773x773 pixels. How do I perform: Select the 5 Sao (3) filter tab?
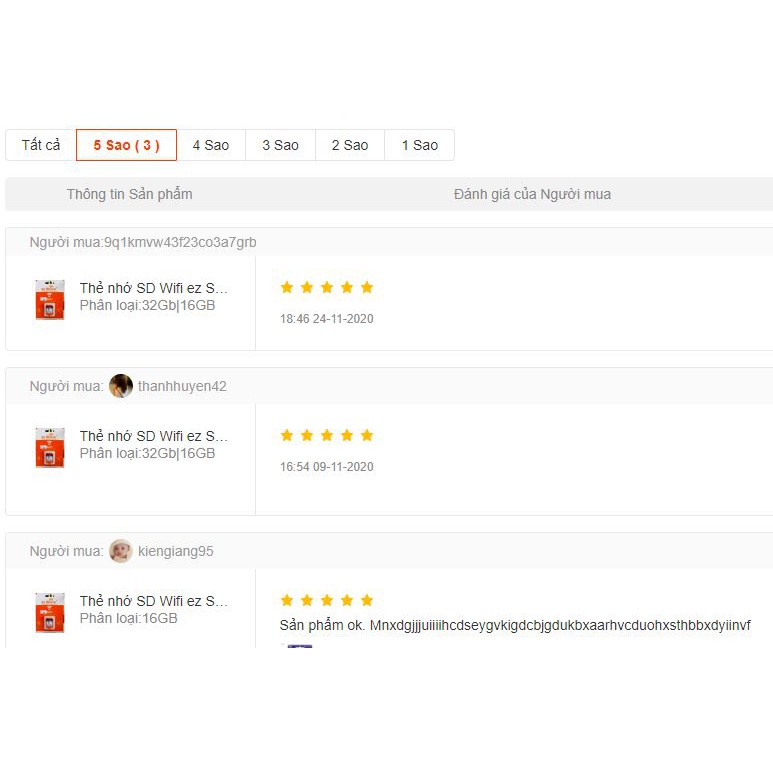[x=126, y=145]
